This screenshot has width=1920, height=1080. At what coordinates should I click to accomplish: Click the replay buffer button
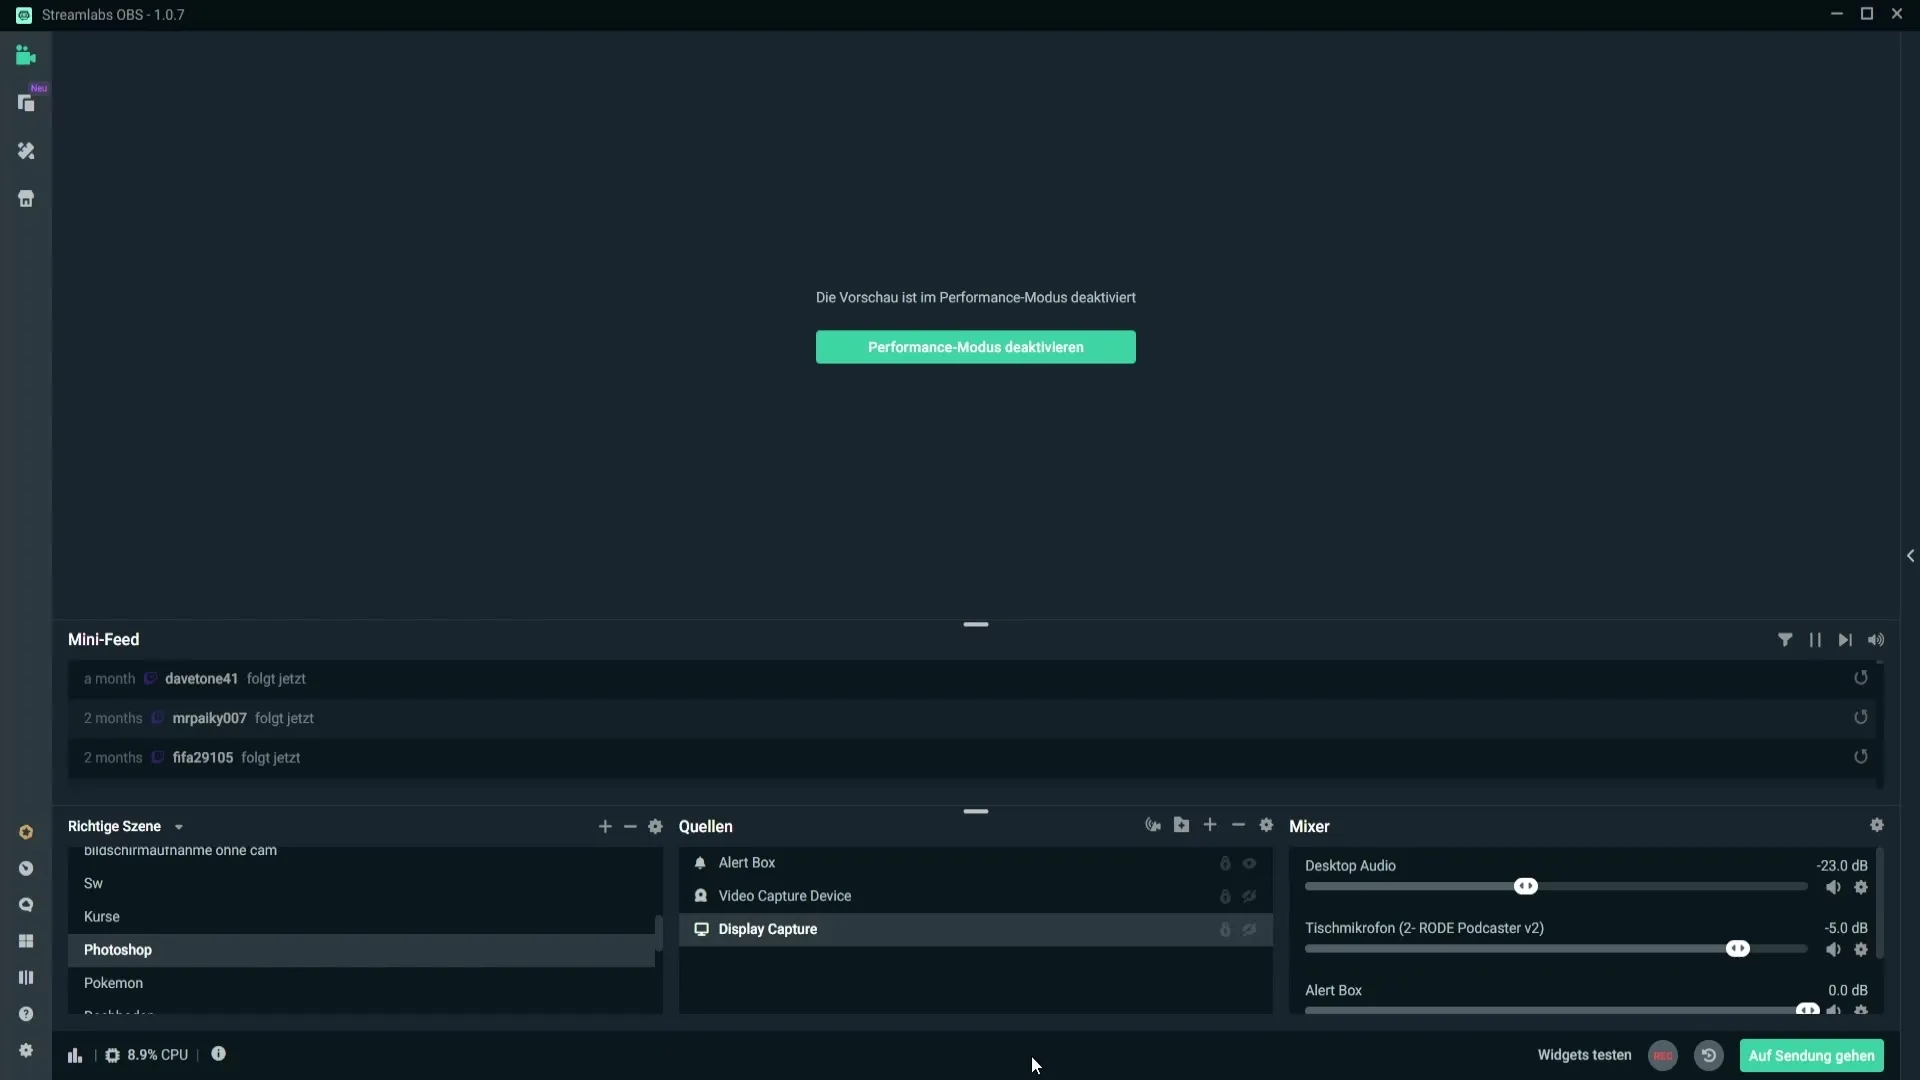pos(1709,1055)
